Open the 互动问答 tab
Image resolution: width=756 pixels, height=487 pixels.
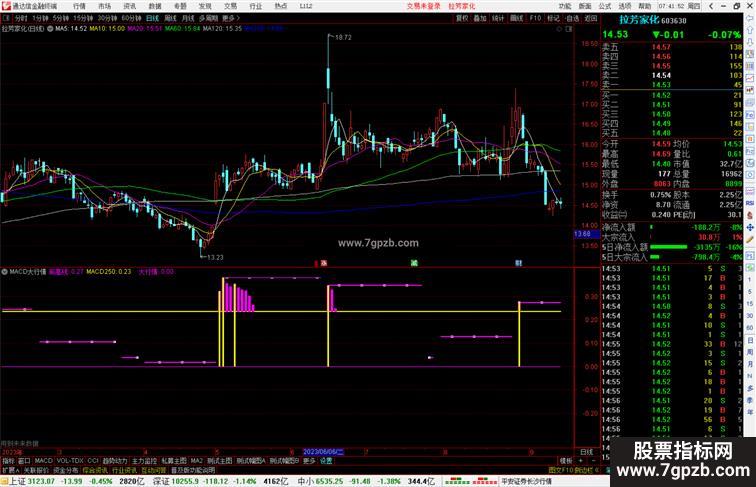(154, 470)
